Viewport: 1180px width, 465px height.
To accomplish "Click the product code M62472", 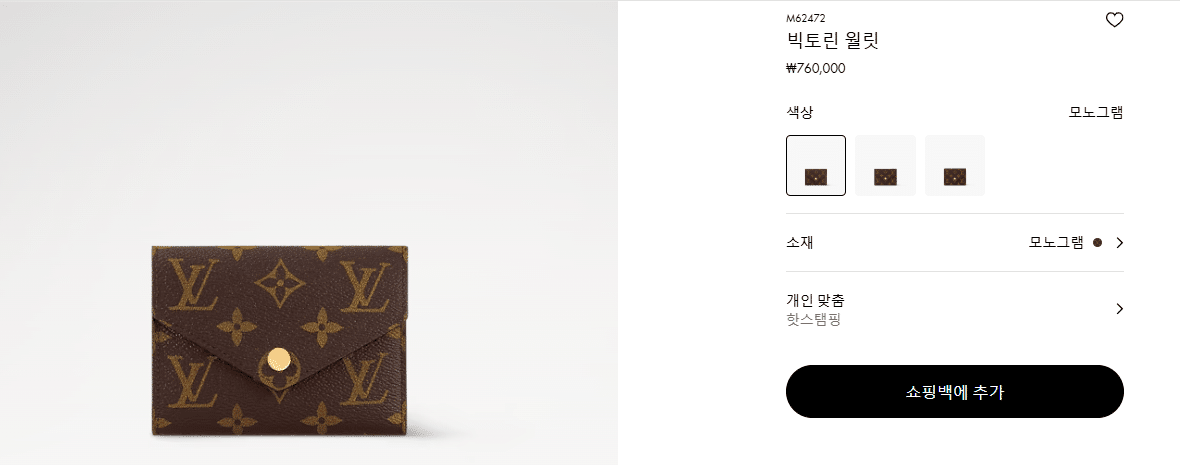I will coord(805,18).
